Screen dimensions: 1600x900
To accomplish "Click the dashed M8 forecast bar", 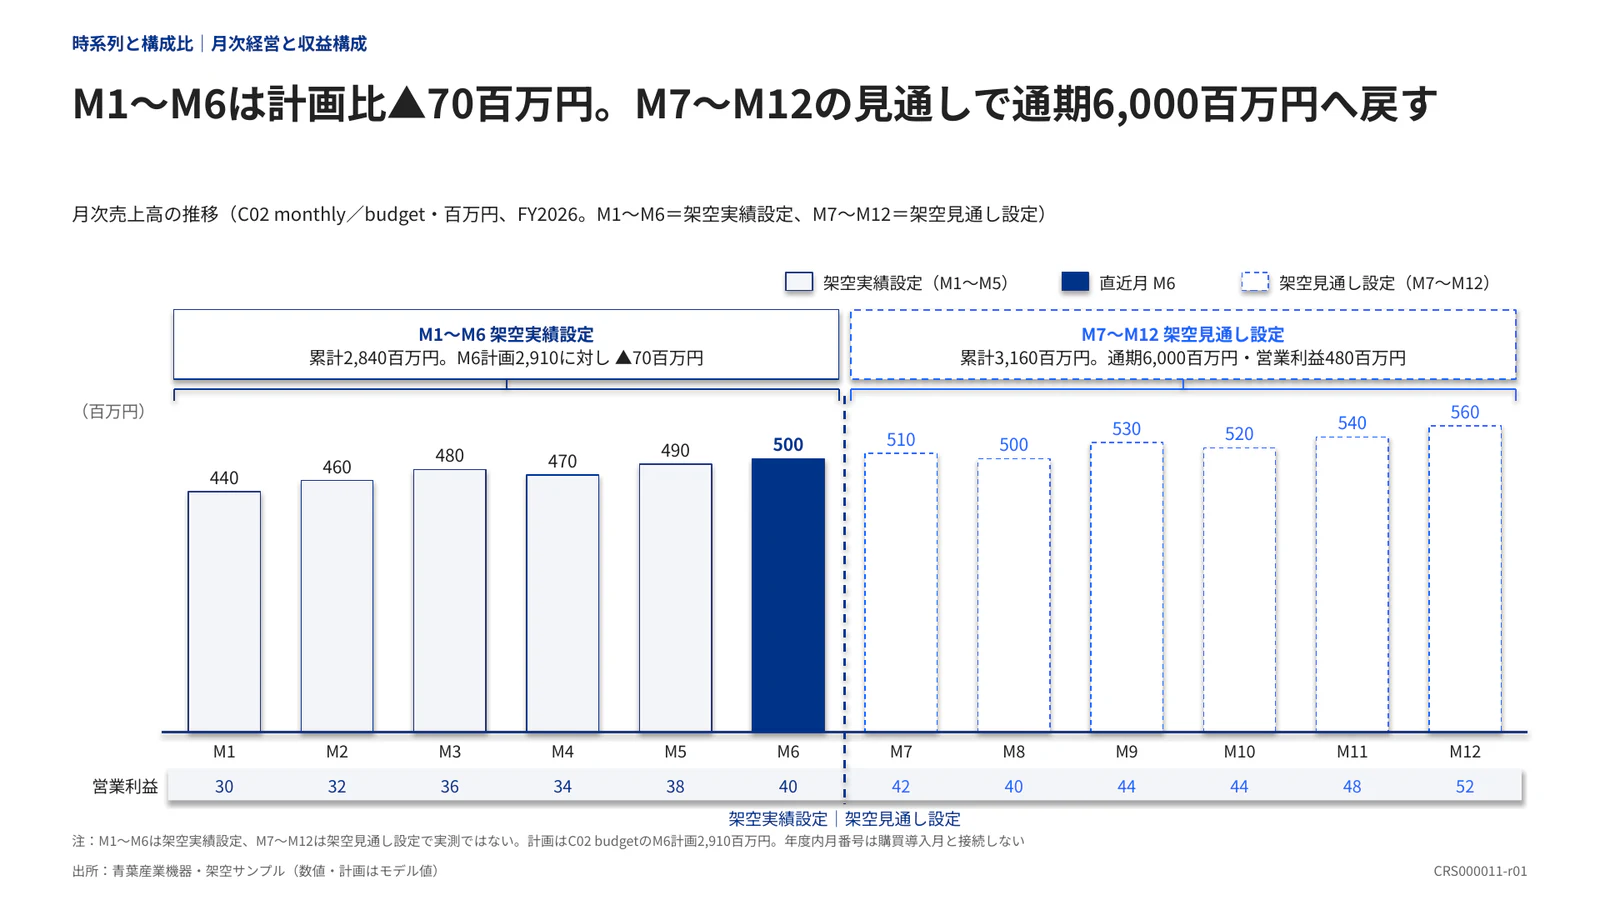I will (1014, 595).
